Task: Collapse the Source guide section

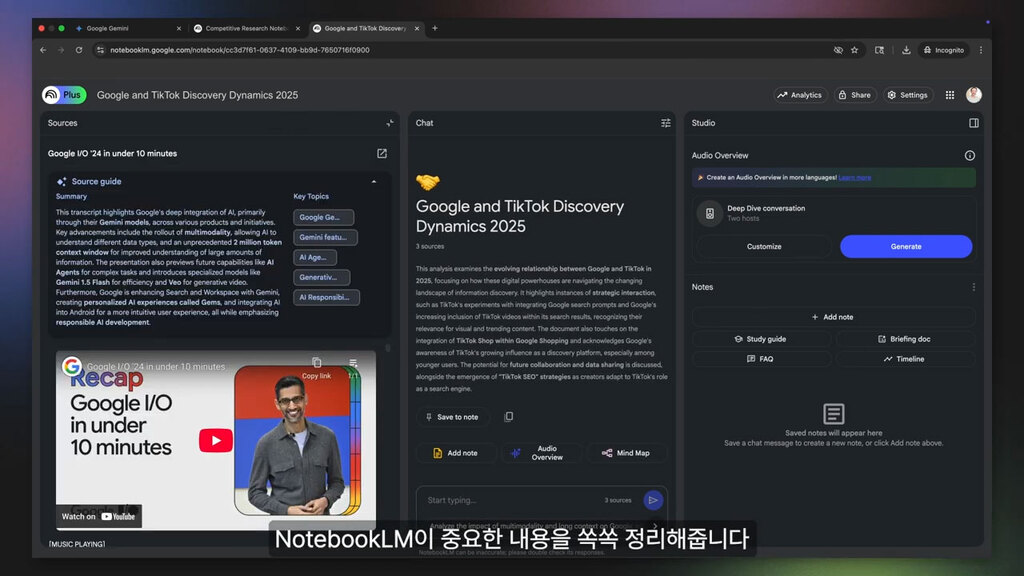Action: click(x=374, y=182)
